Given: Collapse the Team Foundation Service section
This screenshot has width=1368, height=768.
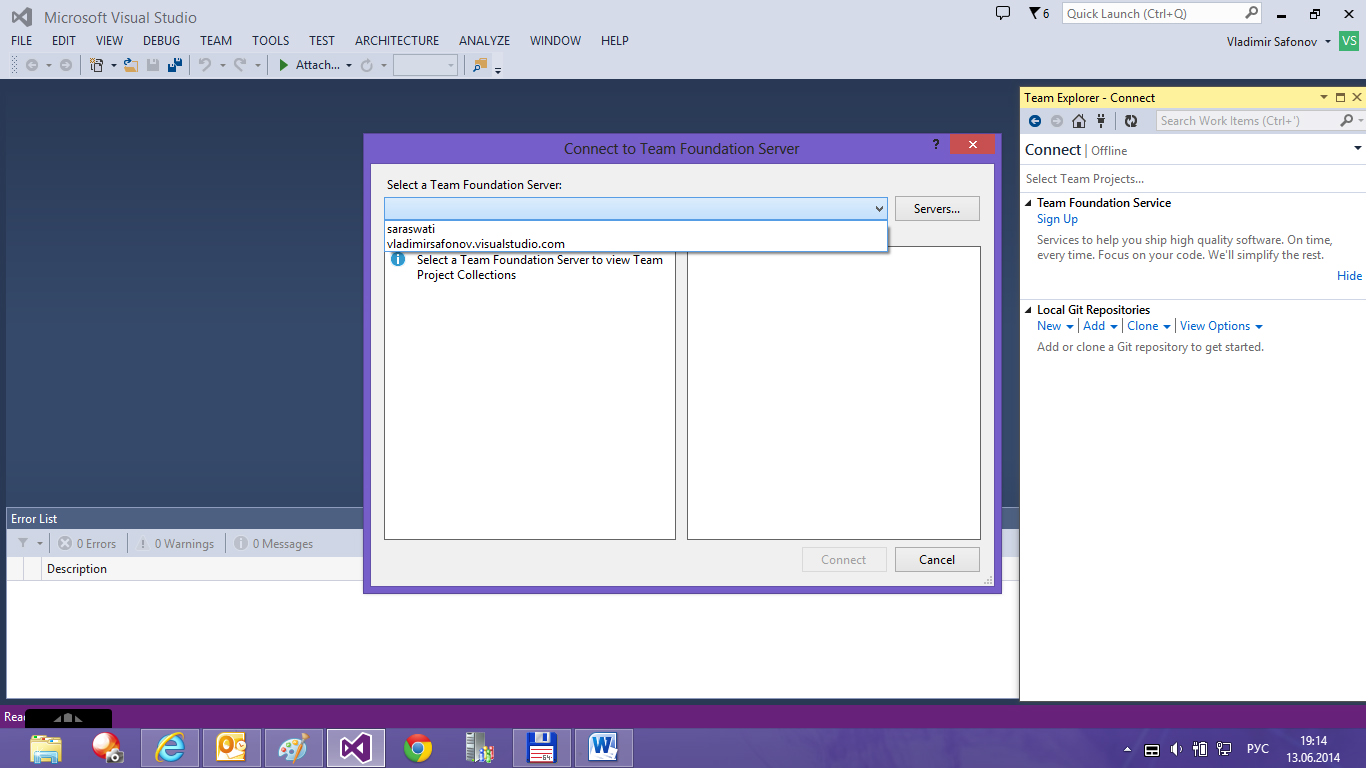Looking at the screenshot, I should point(1029,203).
